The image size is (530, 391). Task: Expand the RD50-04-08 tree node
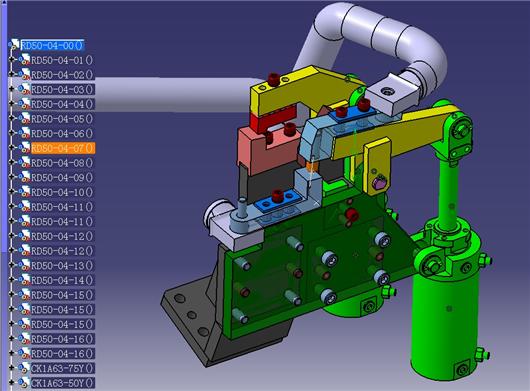click(x=12, y=162)
